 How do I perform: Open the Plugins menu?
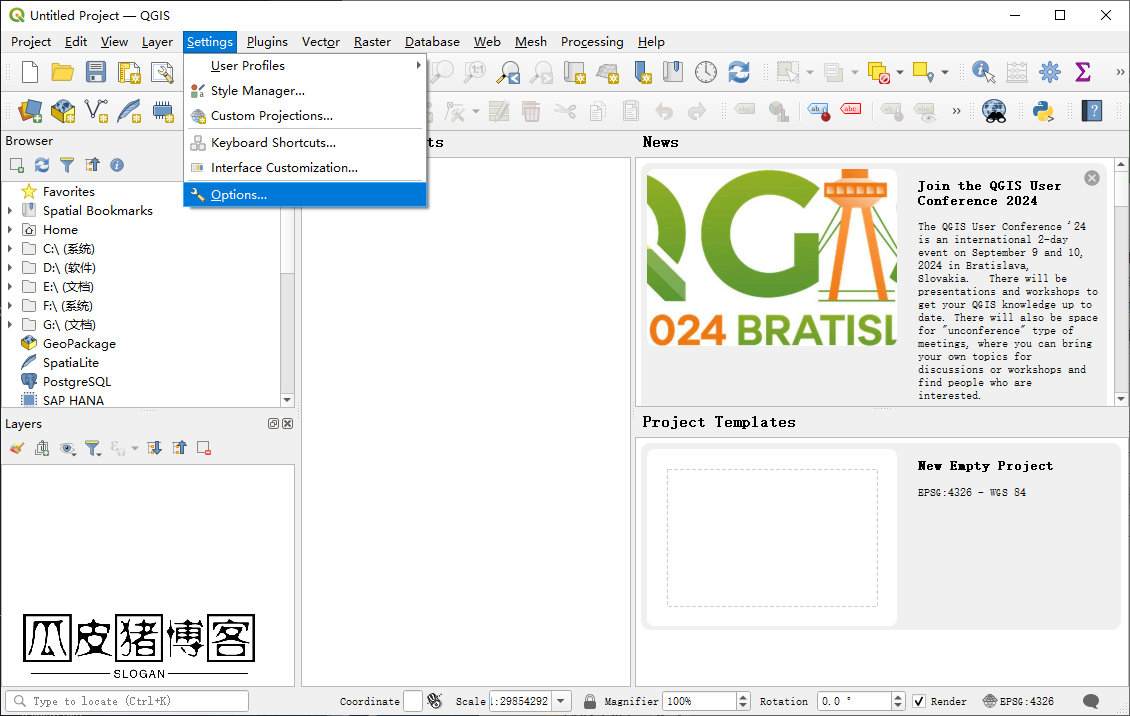pyautogui.click(x=267, y=42)
